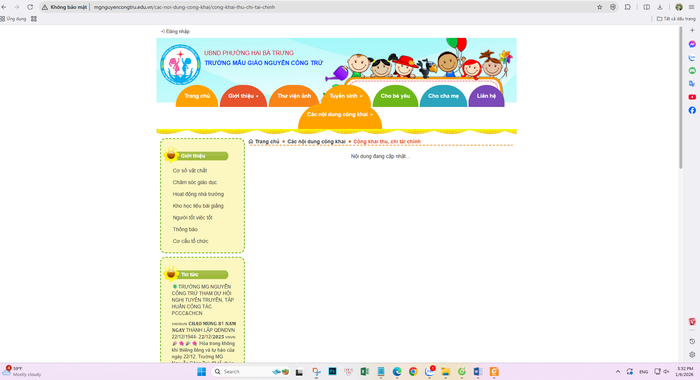Open File Explorer from the taskbar

click(446, 372)
